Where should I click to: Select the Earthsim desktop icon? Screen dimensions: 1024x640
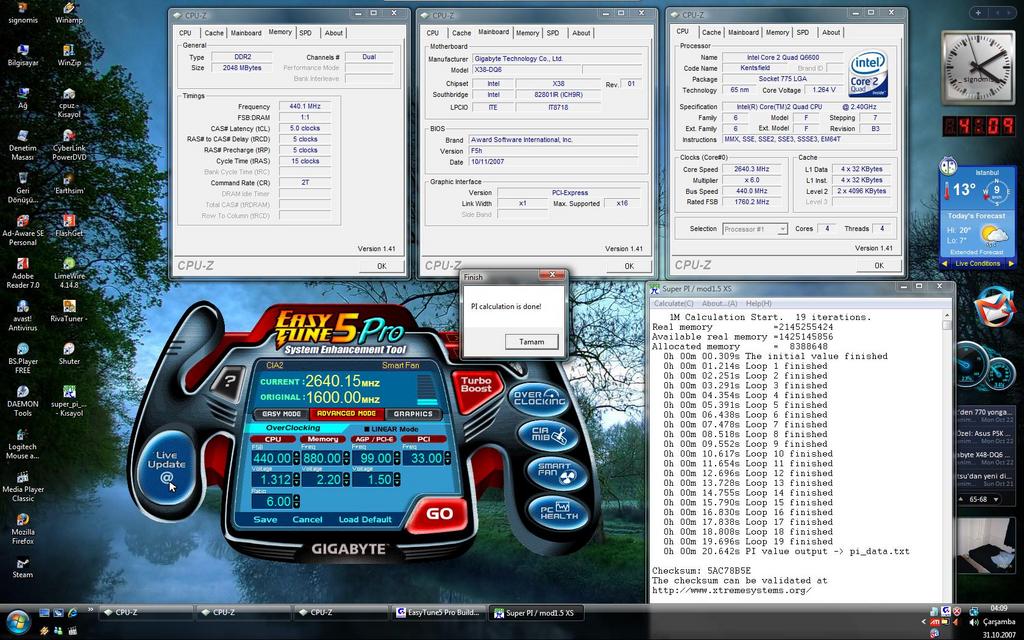coord(69,184)
